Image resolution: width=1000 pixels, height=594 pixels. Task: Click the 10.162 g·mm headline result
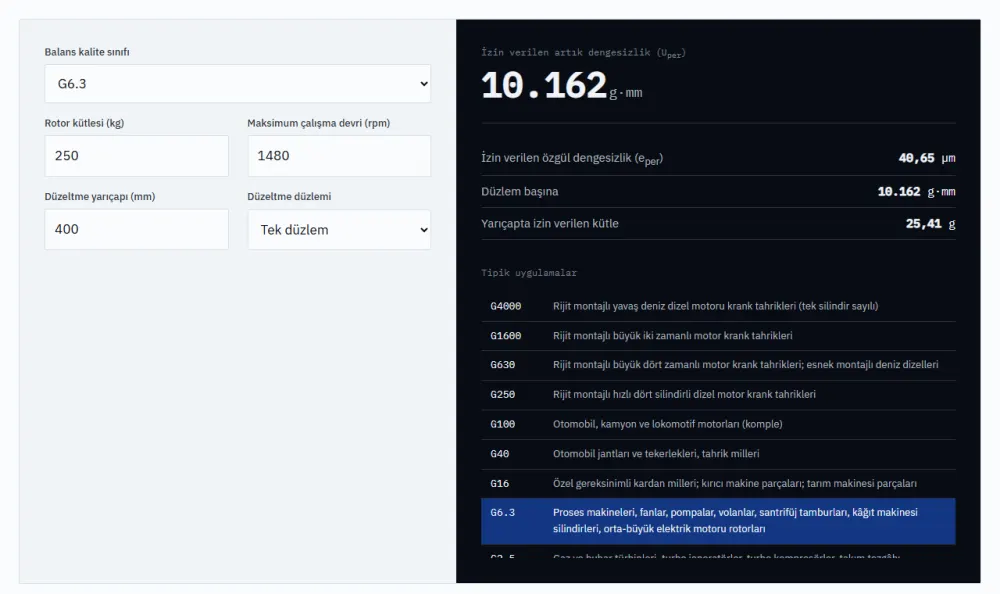561,85
